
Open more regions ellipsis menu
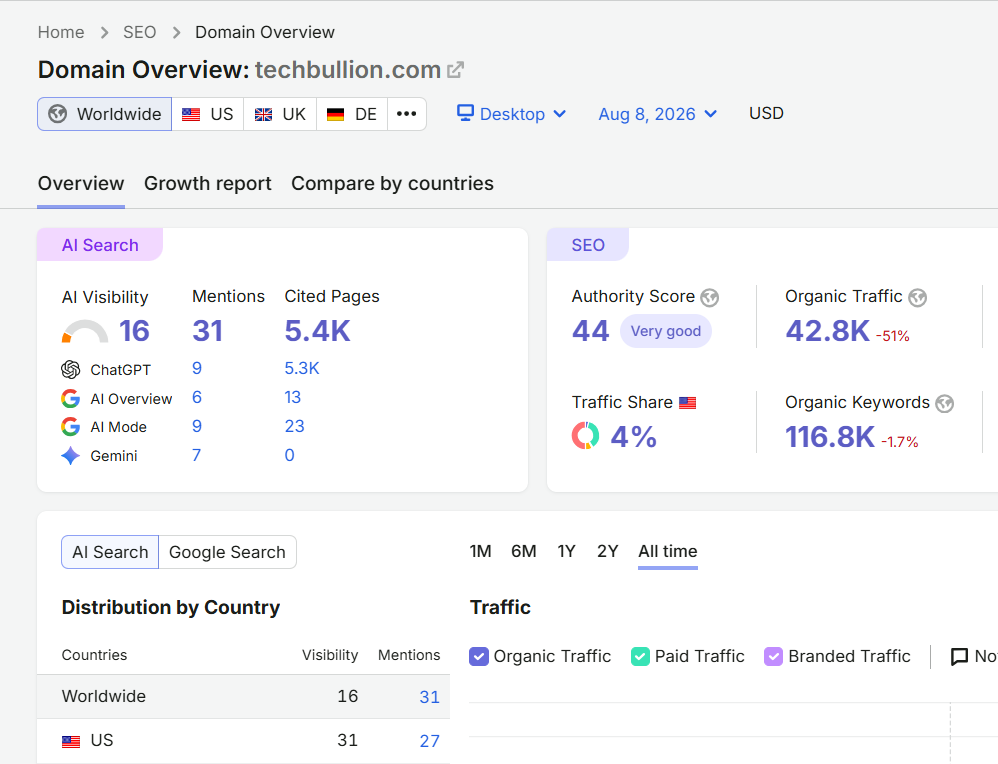tap(407, 114)
